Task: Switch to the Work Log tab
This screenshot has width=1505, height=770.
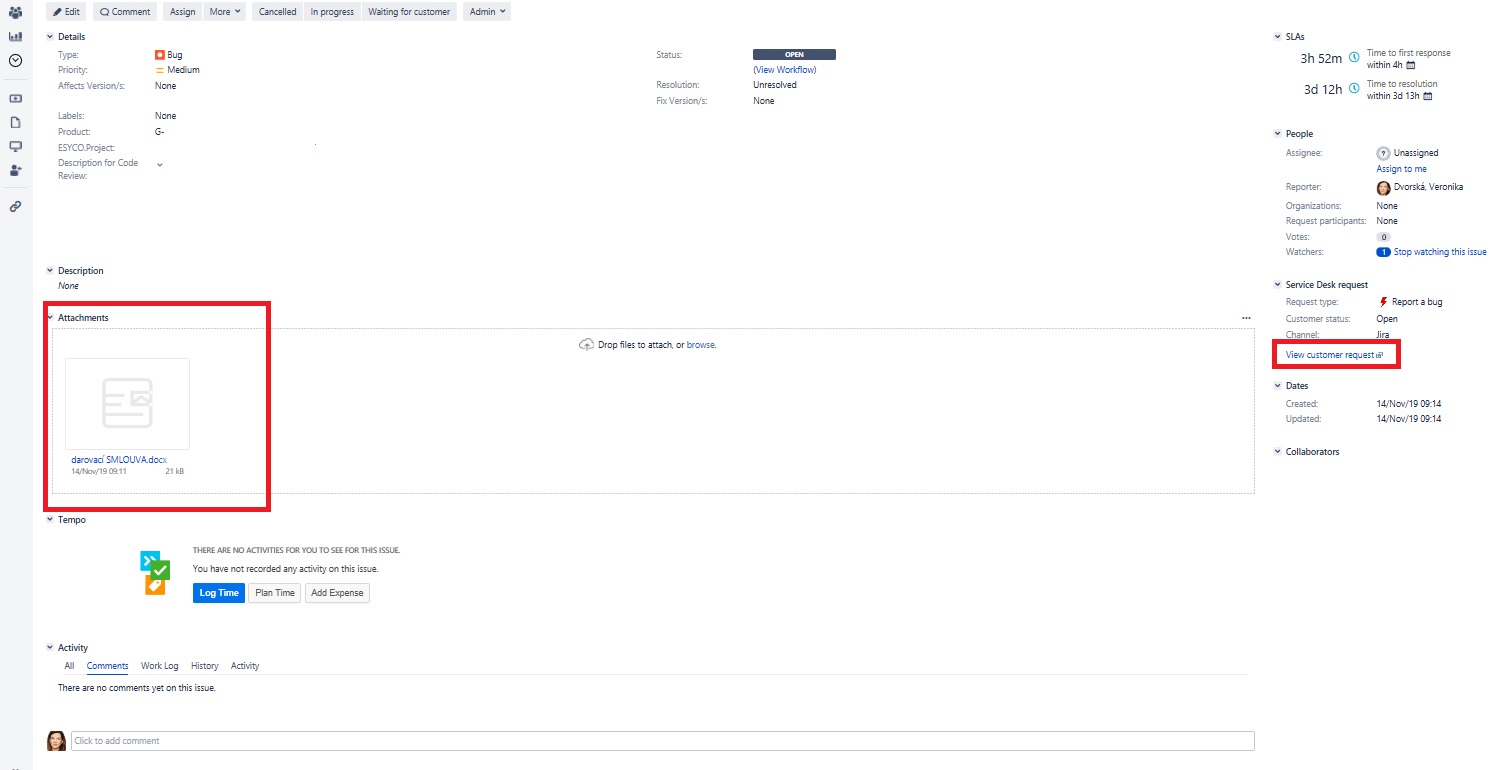Action: point(160,666)
